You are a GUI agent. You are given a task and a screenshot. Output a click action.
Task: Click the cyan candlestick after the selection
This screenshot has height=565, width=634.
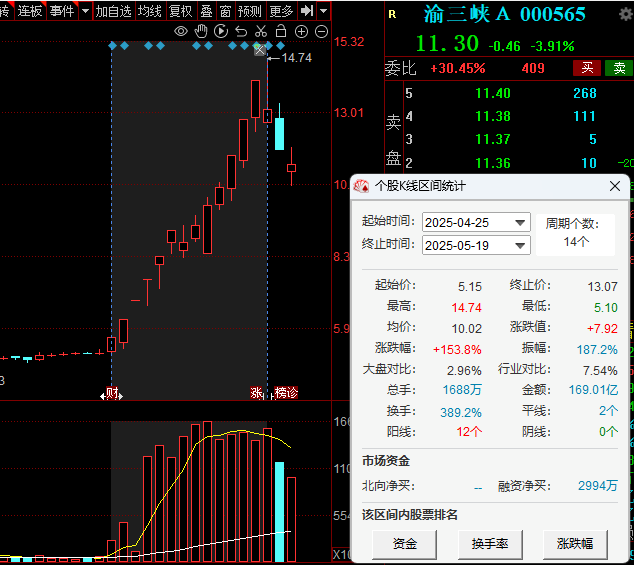pyautogui.click(x=280, y=133)
